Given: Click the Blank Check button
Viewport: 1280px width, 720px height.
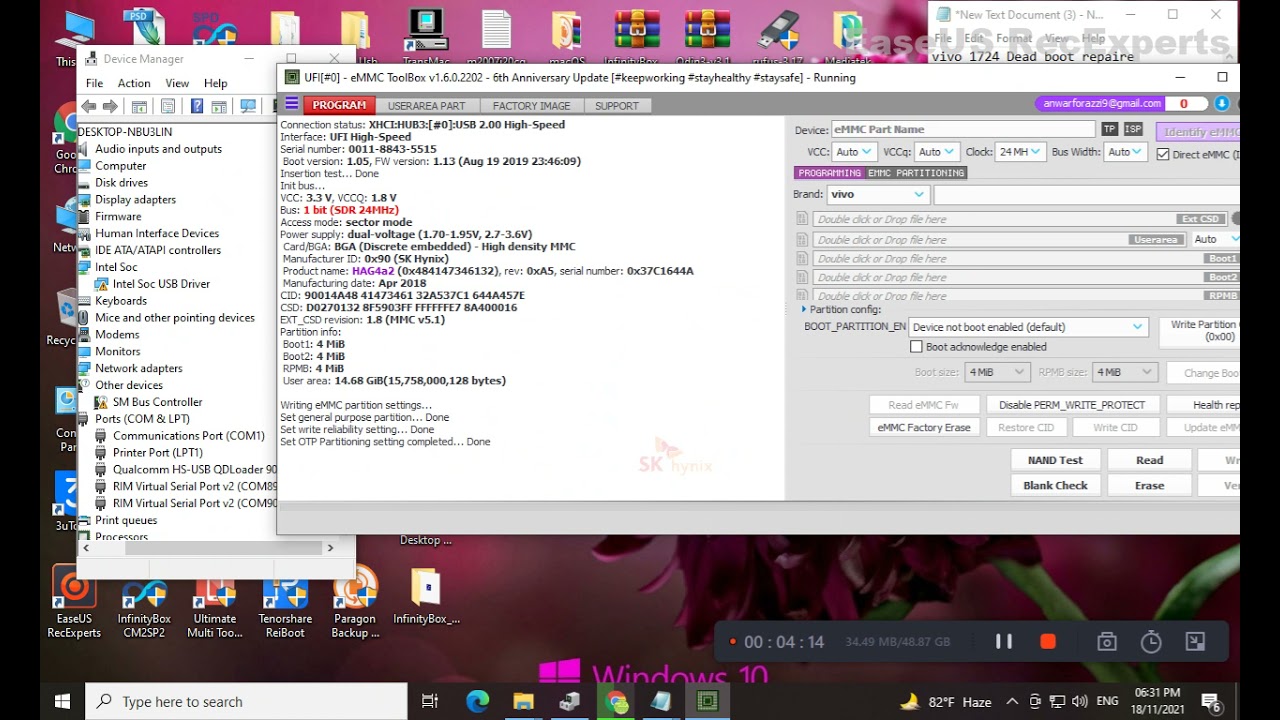Looking at the screenshot, I should (1055, 485).
